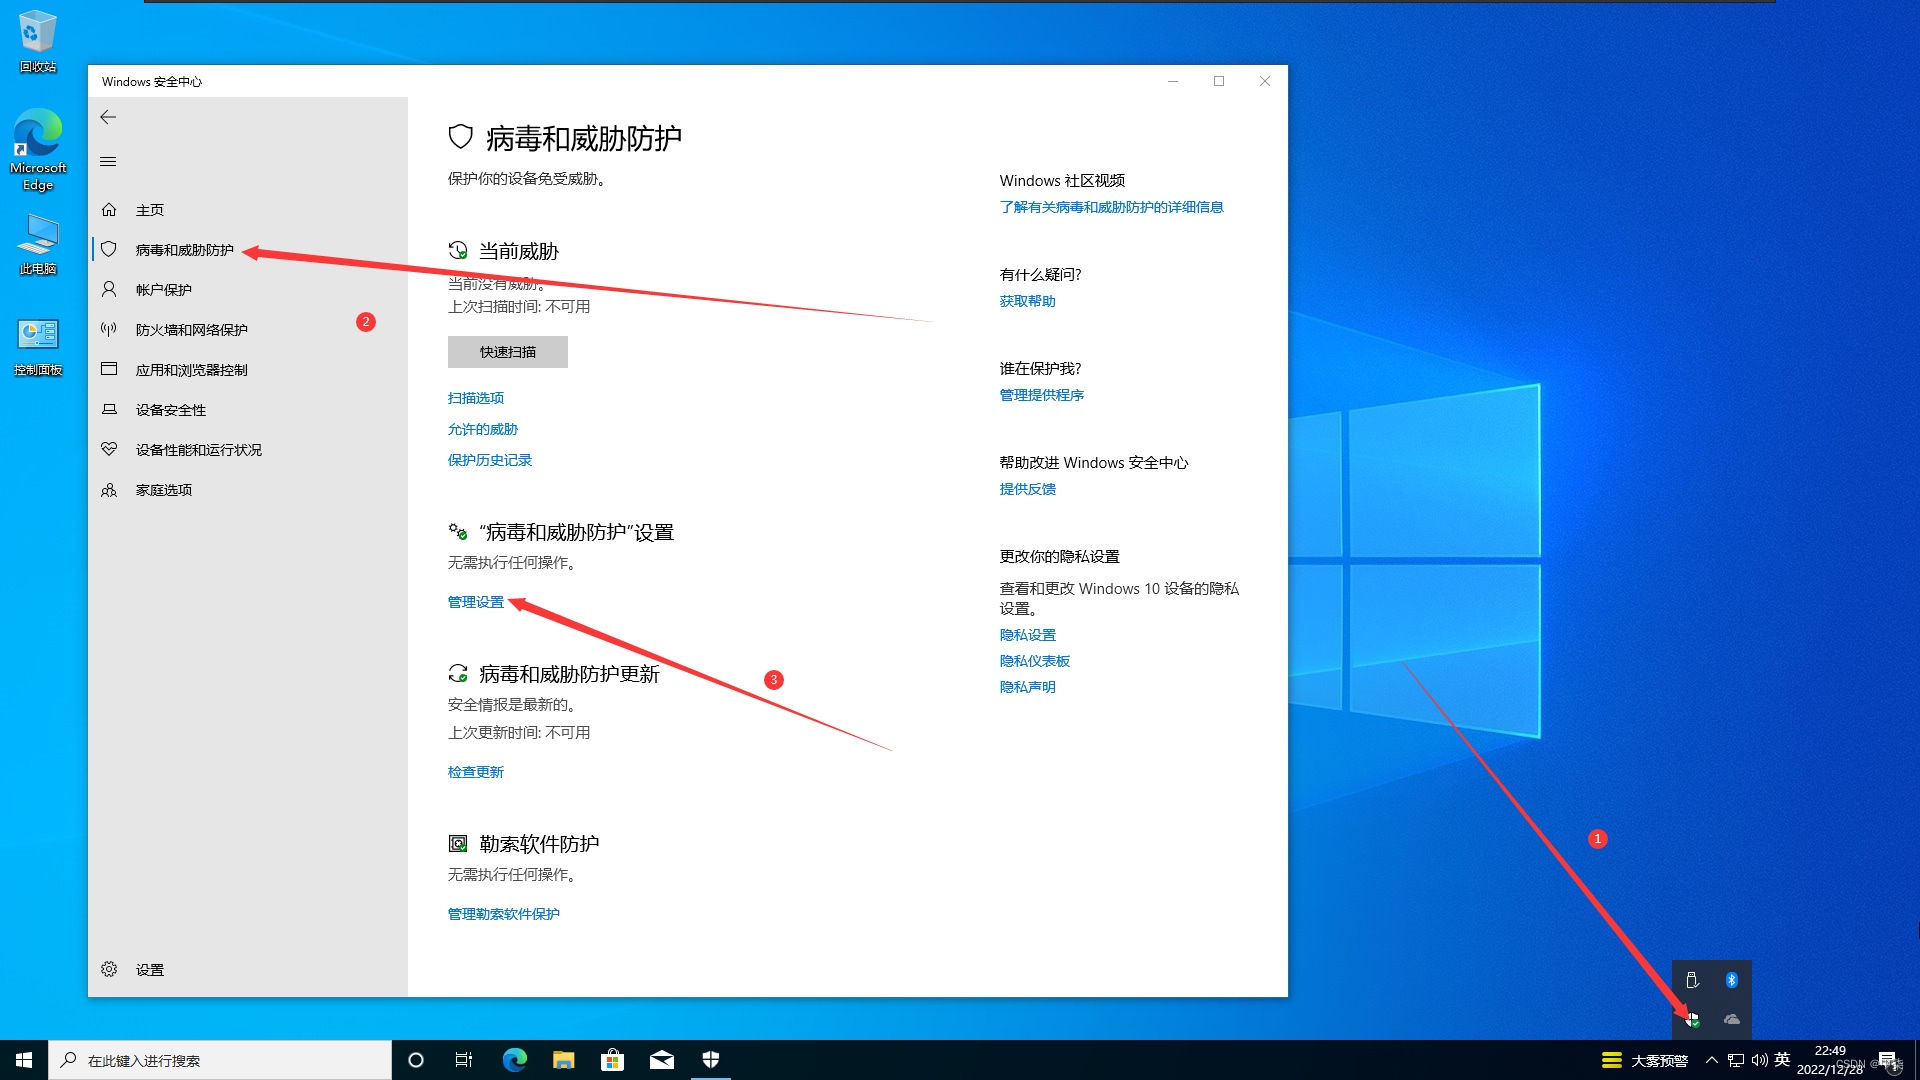
Task: Click the back arrow in Windows Security
Action: [108, 117]
